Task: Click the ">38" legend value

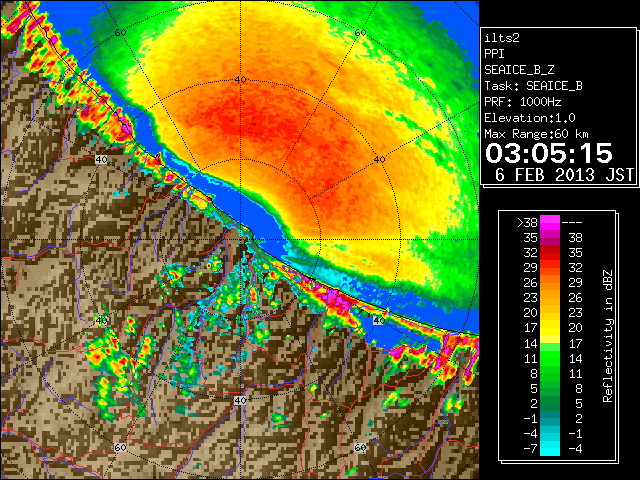Action: click(x=527, y=223)
